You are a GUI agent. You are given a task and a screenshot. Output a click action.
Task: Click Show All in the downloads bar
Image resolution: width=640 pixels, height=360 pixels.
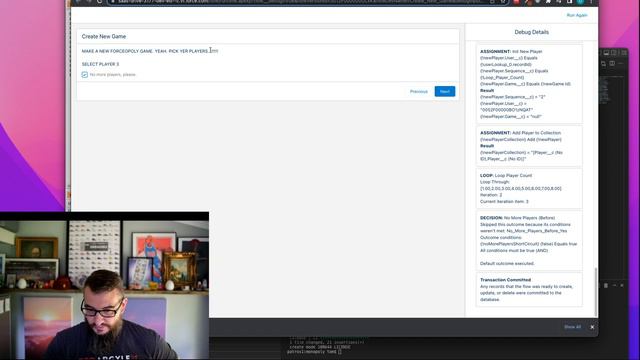[x=572, y=327]
